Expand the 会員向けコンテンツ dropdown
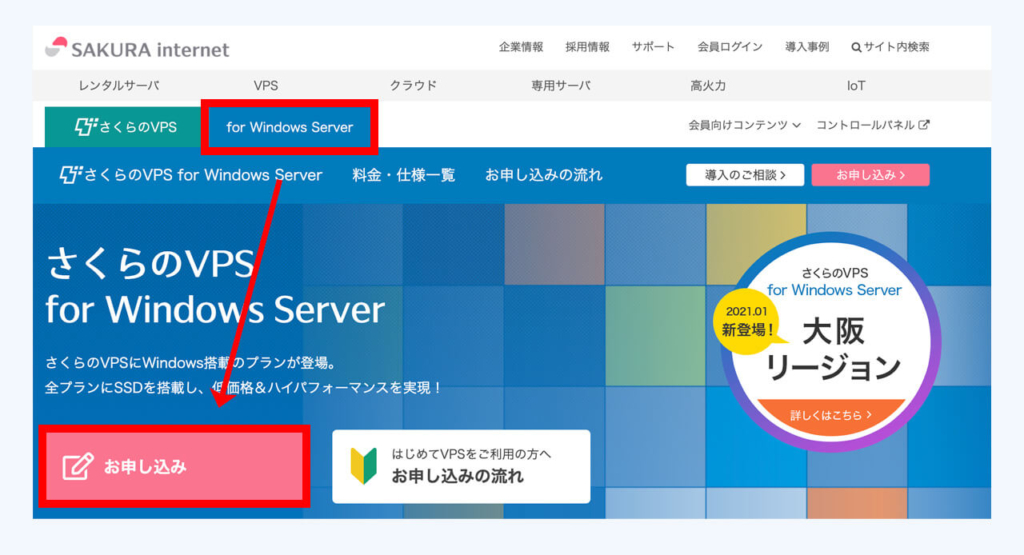The image size is (1024, 555). [744, 125]
